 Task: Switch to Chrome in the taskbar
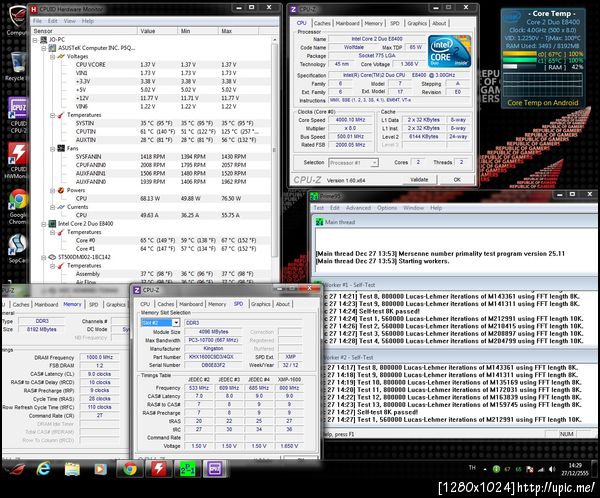pyautogui.click(x=130, y=469)
